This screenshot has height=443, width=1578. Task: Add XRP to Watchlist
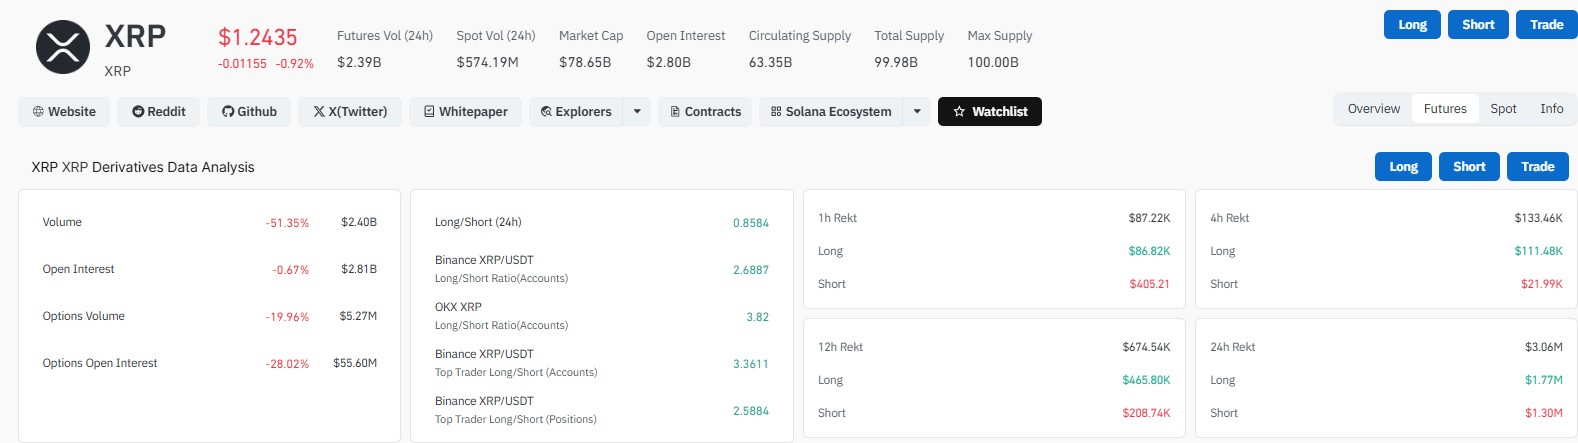point(990,112)
